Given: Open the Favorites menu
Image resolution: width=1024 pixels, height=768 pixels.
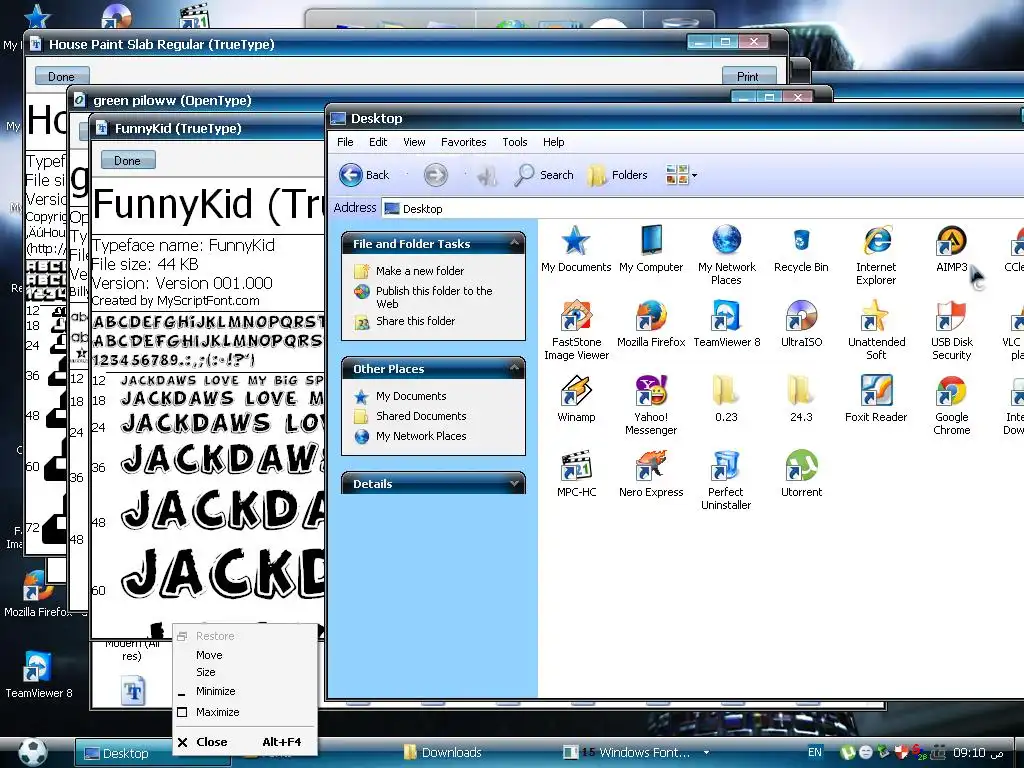Looking at the screenshot, I should click(x=464, y=142).
